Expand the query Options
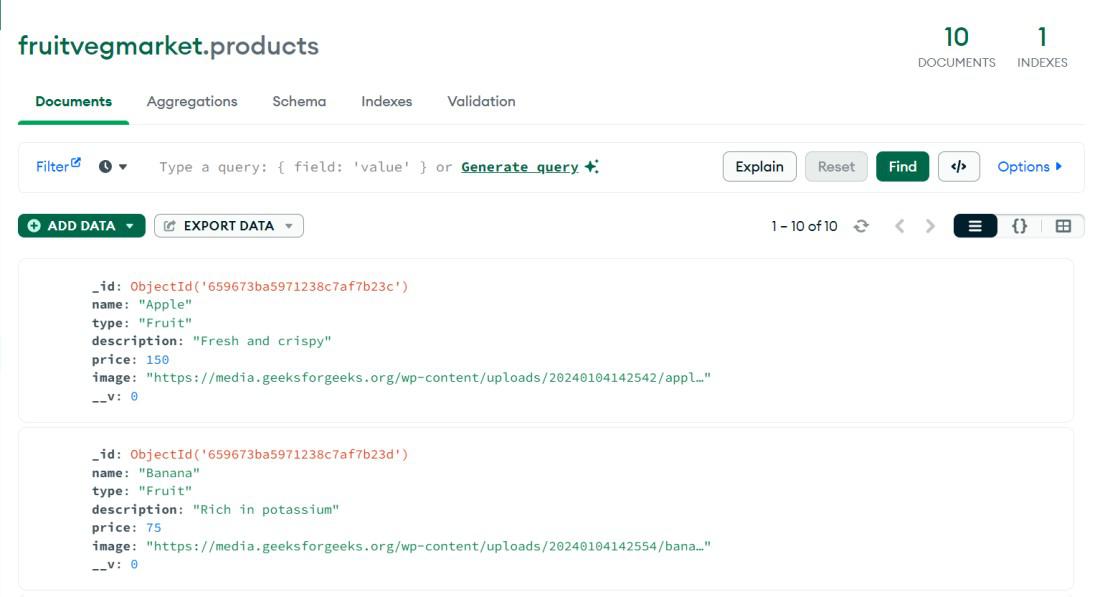Image resolution: width=1100 pixels, height=597 pixels. (1029, 167)
